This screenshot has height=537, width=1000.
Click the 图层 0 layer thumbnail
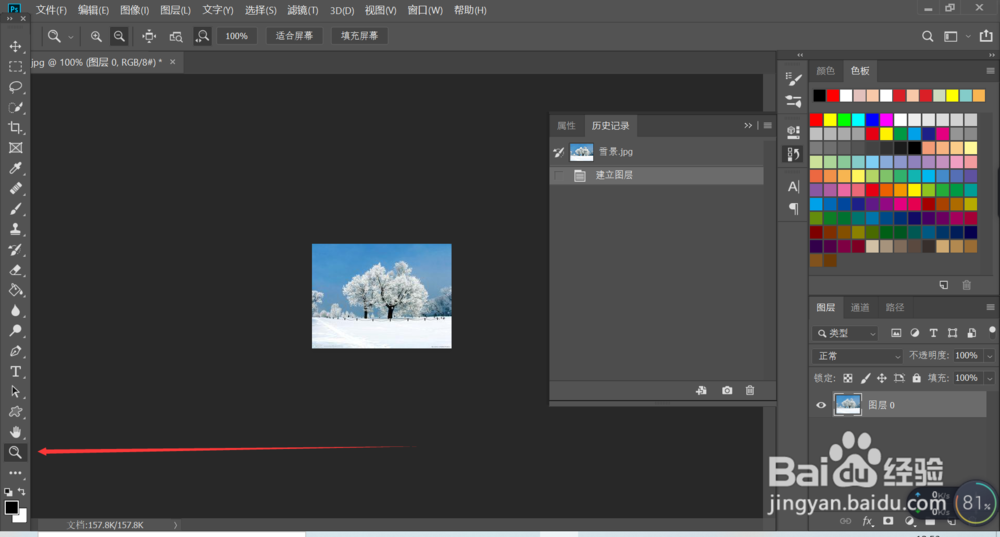[848, 405]
